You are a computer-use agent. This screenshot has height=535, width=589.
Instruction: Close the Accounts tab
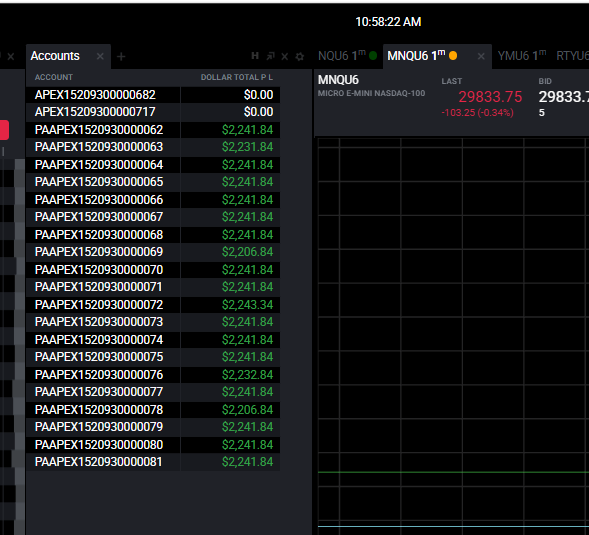tap(100, 56)
